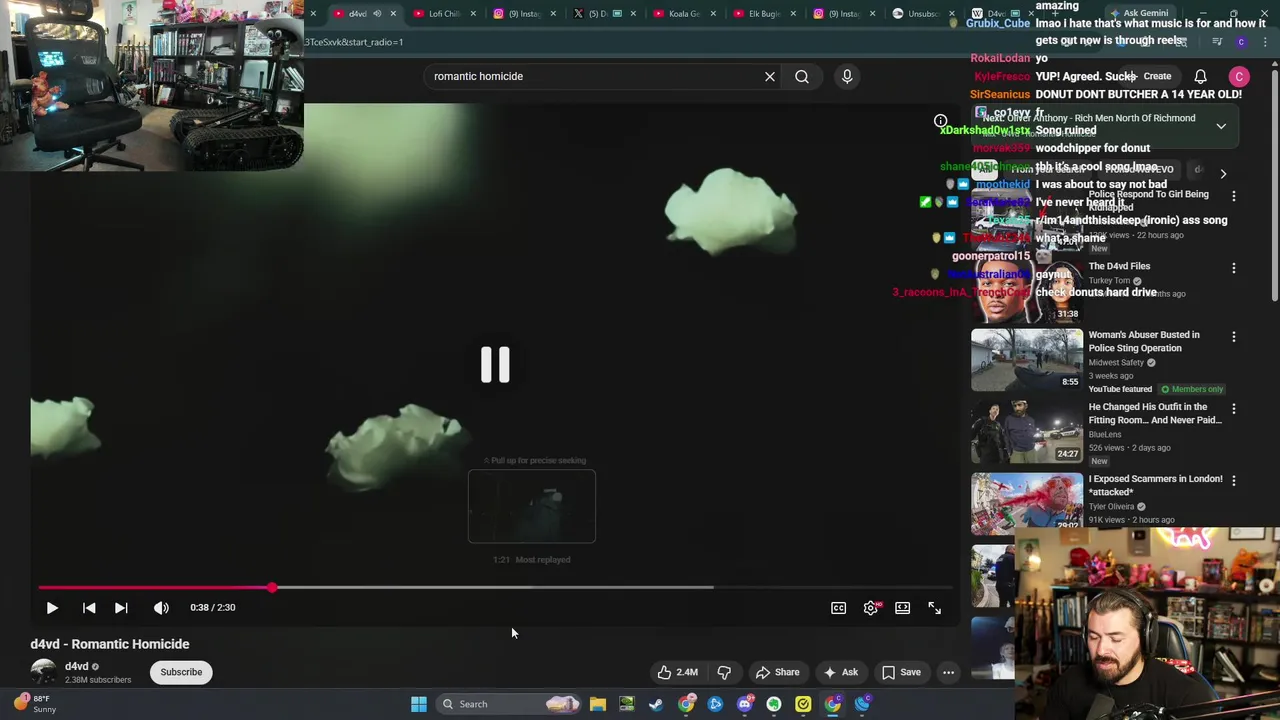This screenshot has width=1280, height=720.
Task: Skip to the next video in the player
Action: coord(121,607)
